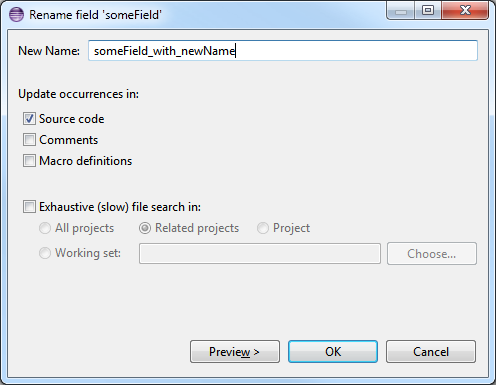
Task: Select the Related projects radio button
Action: (x=145, y=228)
